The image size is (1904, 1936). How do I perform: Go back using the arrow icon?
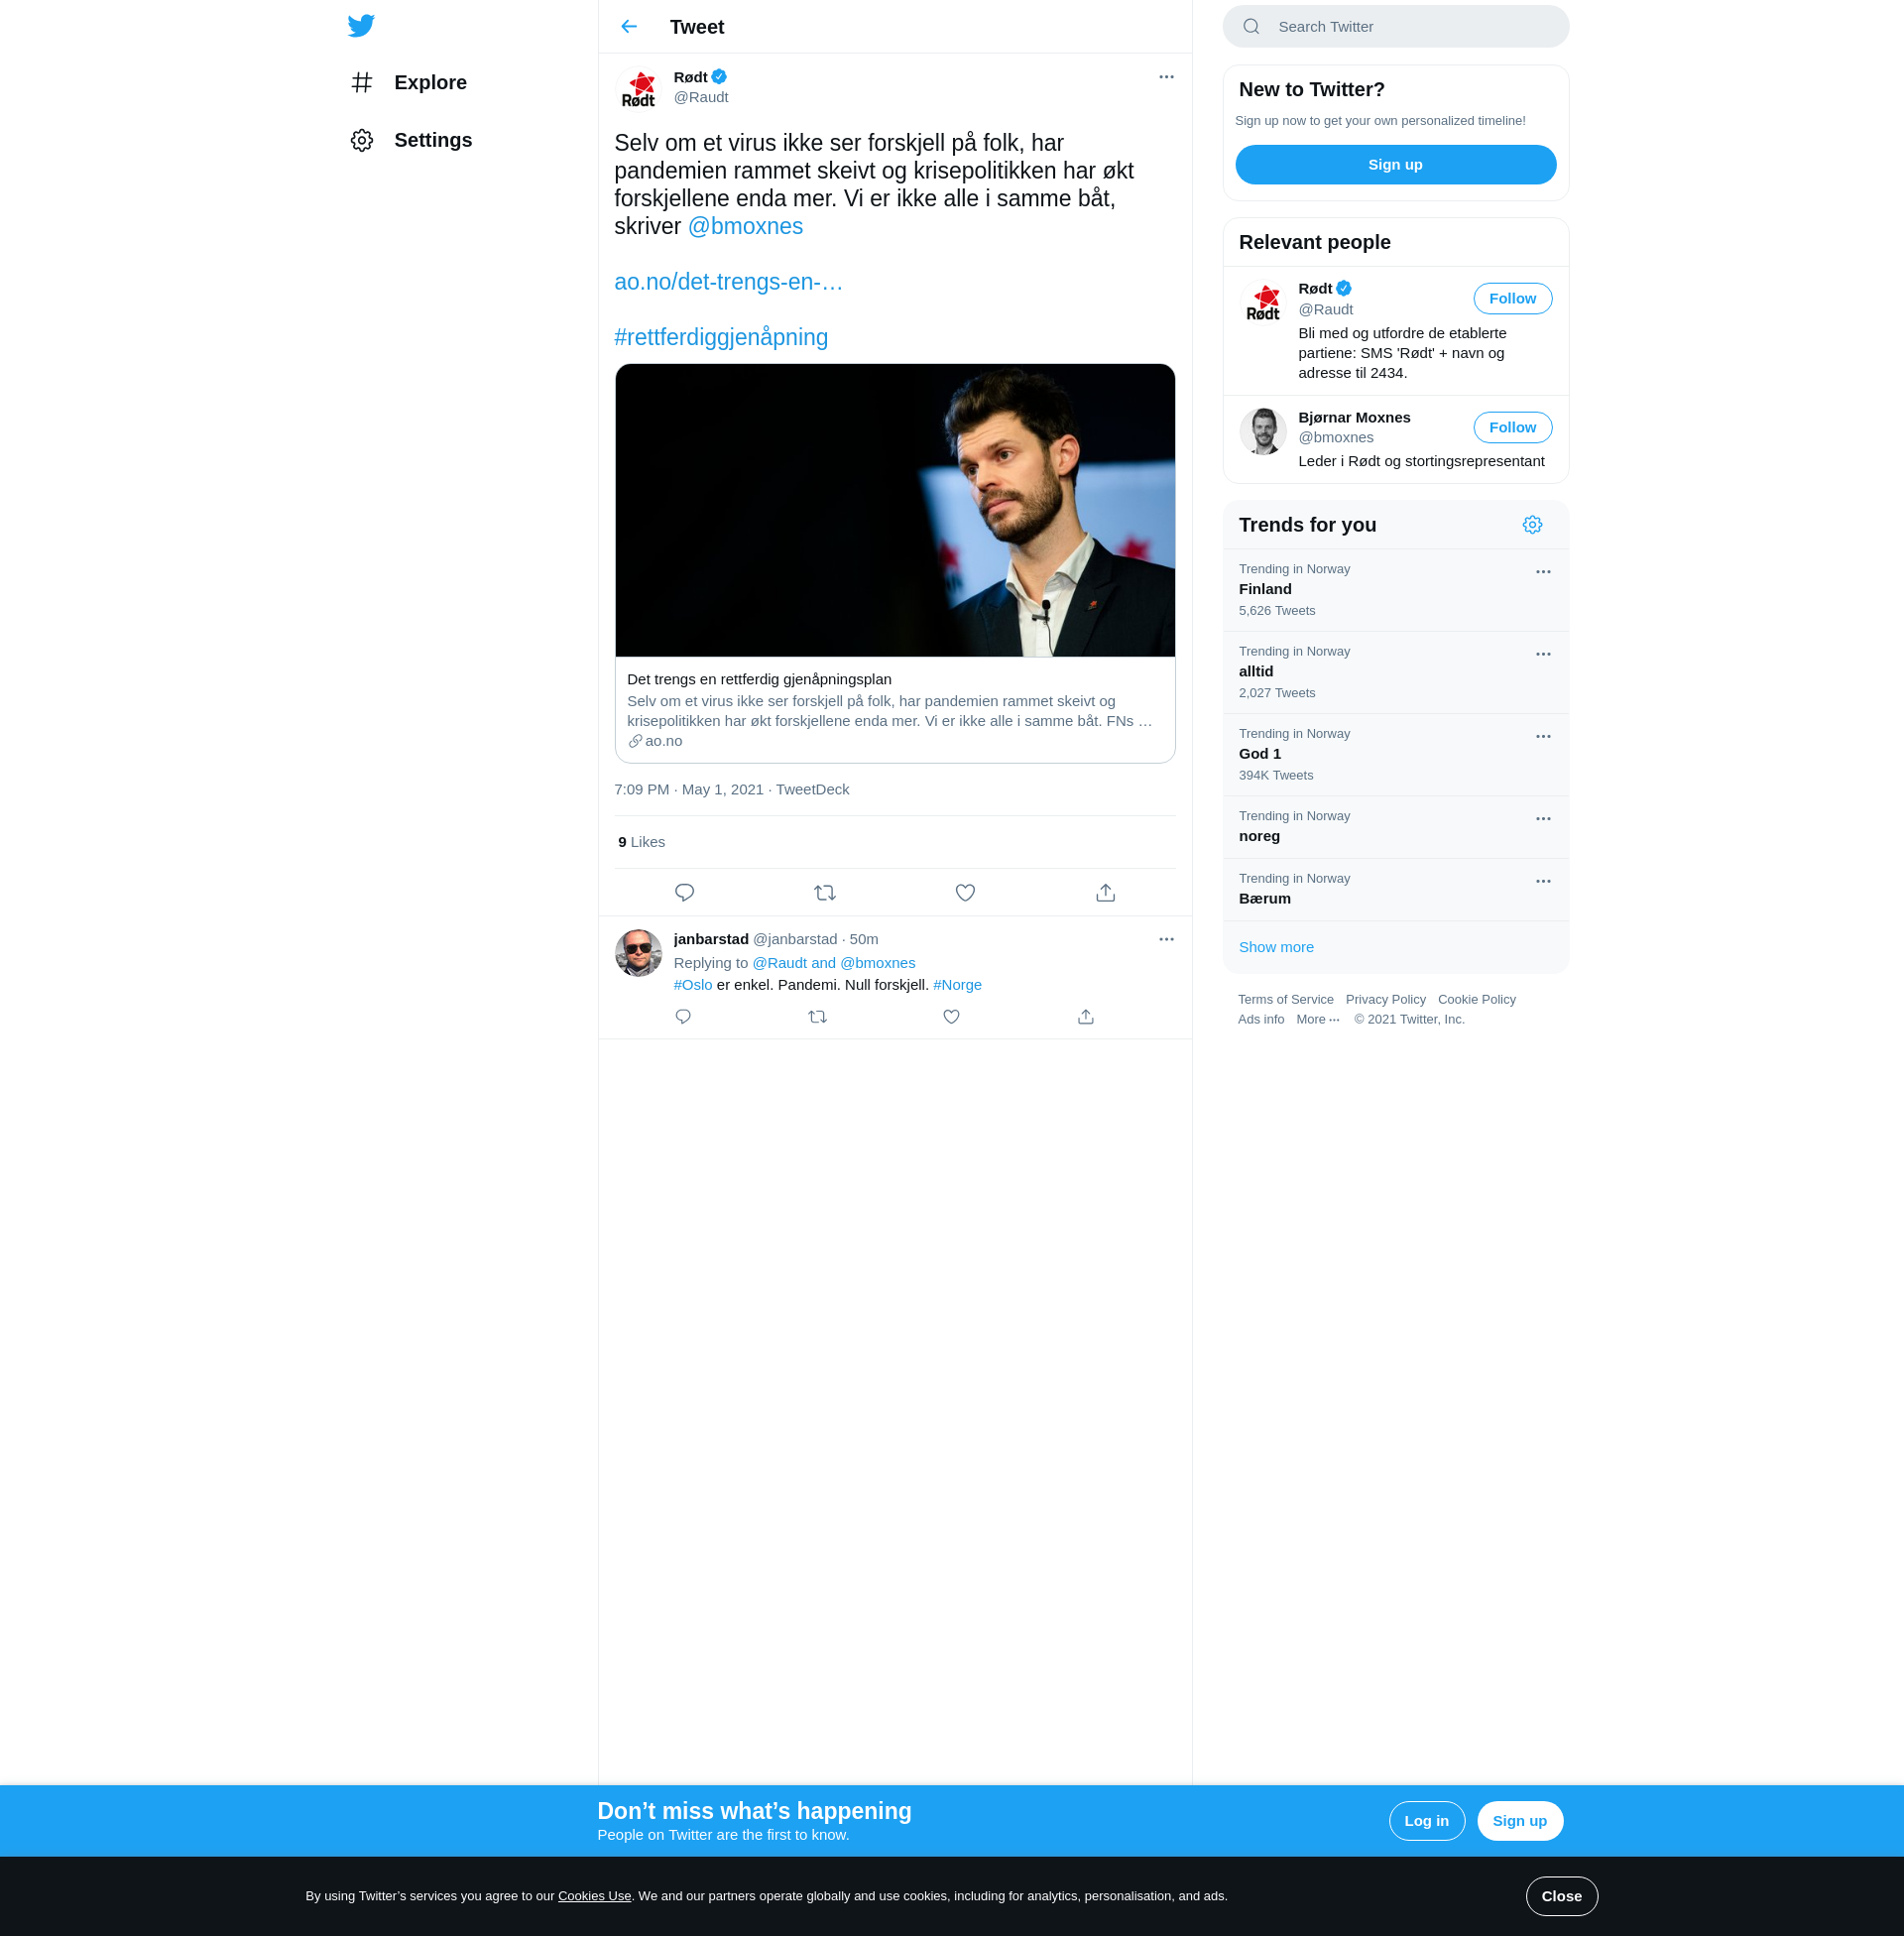(x=628, y=27)
